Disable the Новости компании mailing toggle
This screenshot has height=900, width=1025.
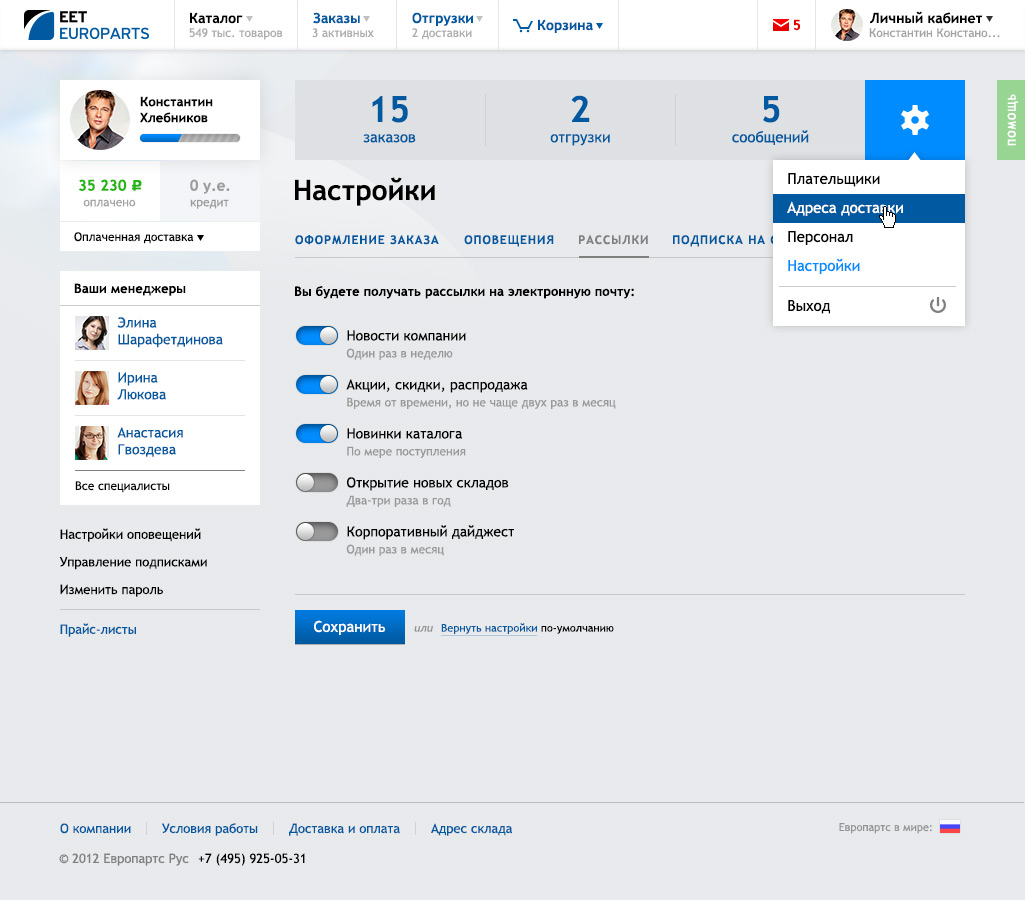(x=317, y=336)
